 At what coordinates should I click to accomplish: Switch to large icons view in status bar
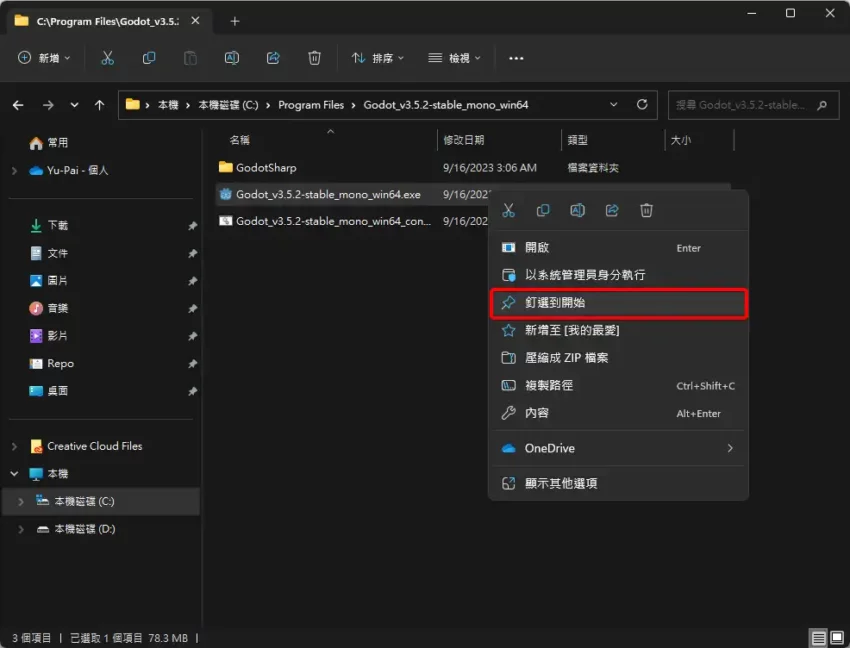(x=837, y=638)
